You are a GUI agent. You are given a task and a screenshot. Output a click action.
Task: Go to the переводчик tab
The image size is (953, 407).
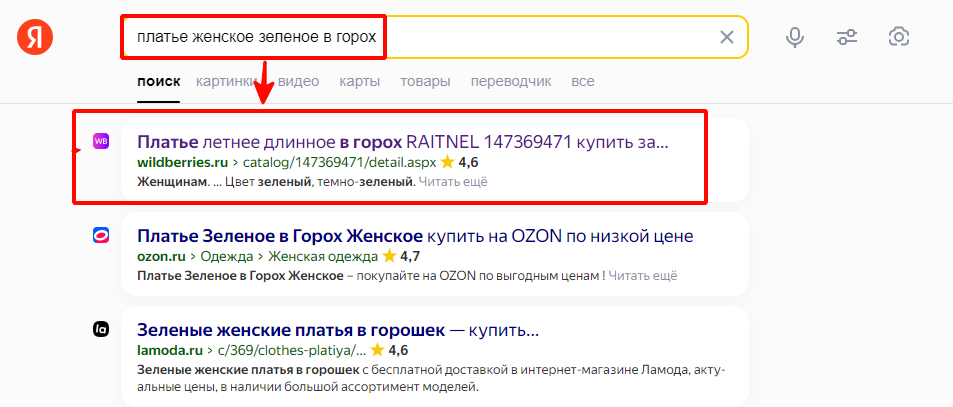(x=511, y=81)
